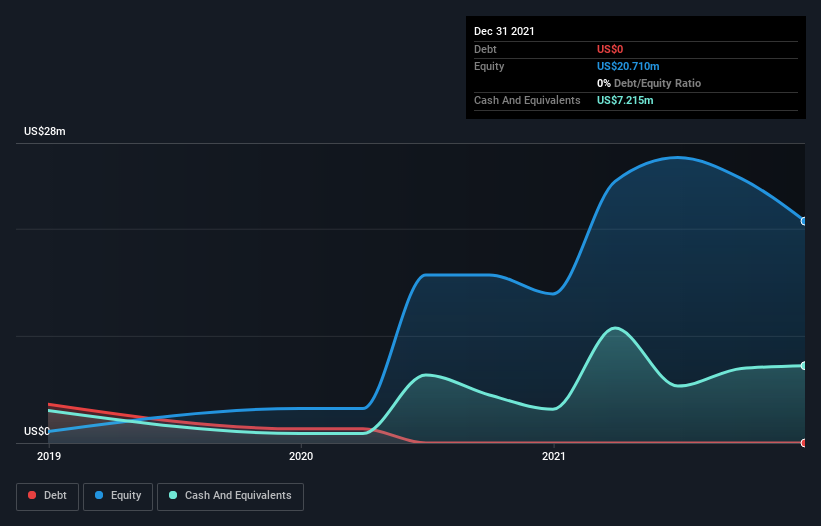Click the 0% Debt/Equity Ratio text
Viewport: 821px width, 526px height.
point(649,83)
